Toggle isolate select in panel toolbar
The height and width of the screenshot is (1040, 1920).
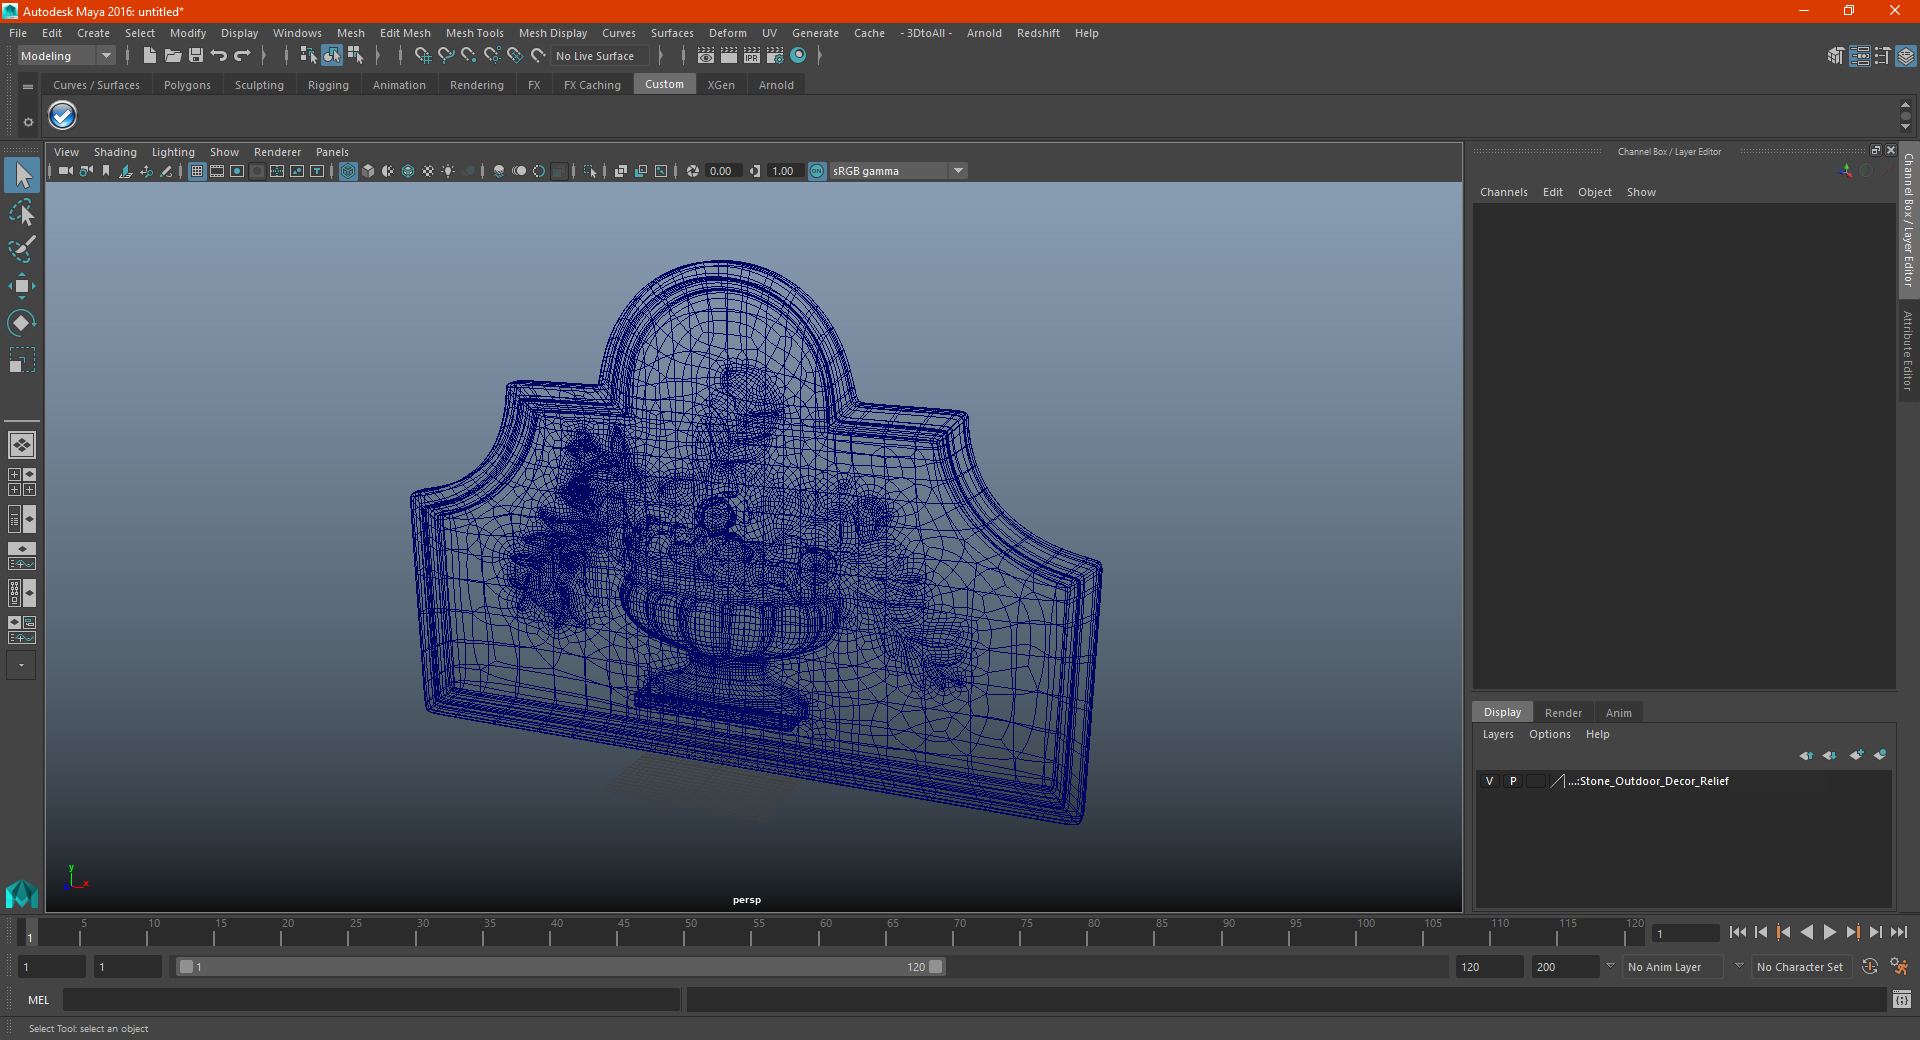pyautogui.click(x=590, y=171)
